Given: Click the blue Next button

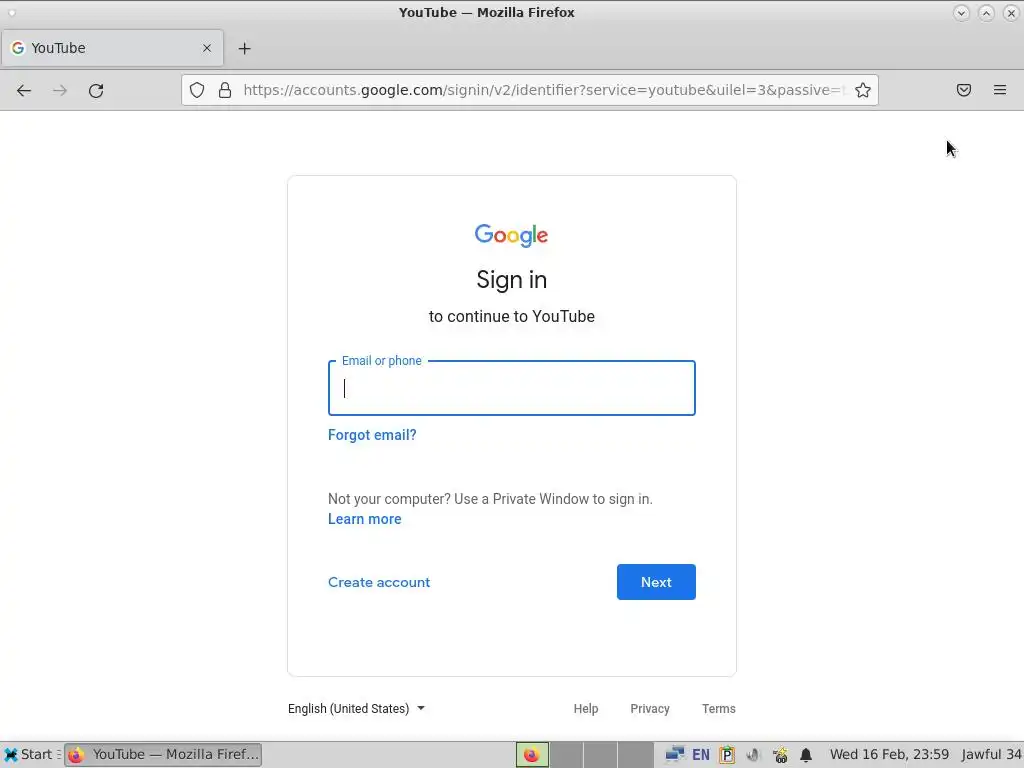Looking at the screenshot, I should pos(656,582).
